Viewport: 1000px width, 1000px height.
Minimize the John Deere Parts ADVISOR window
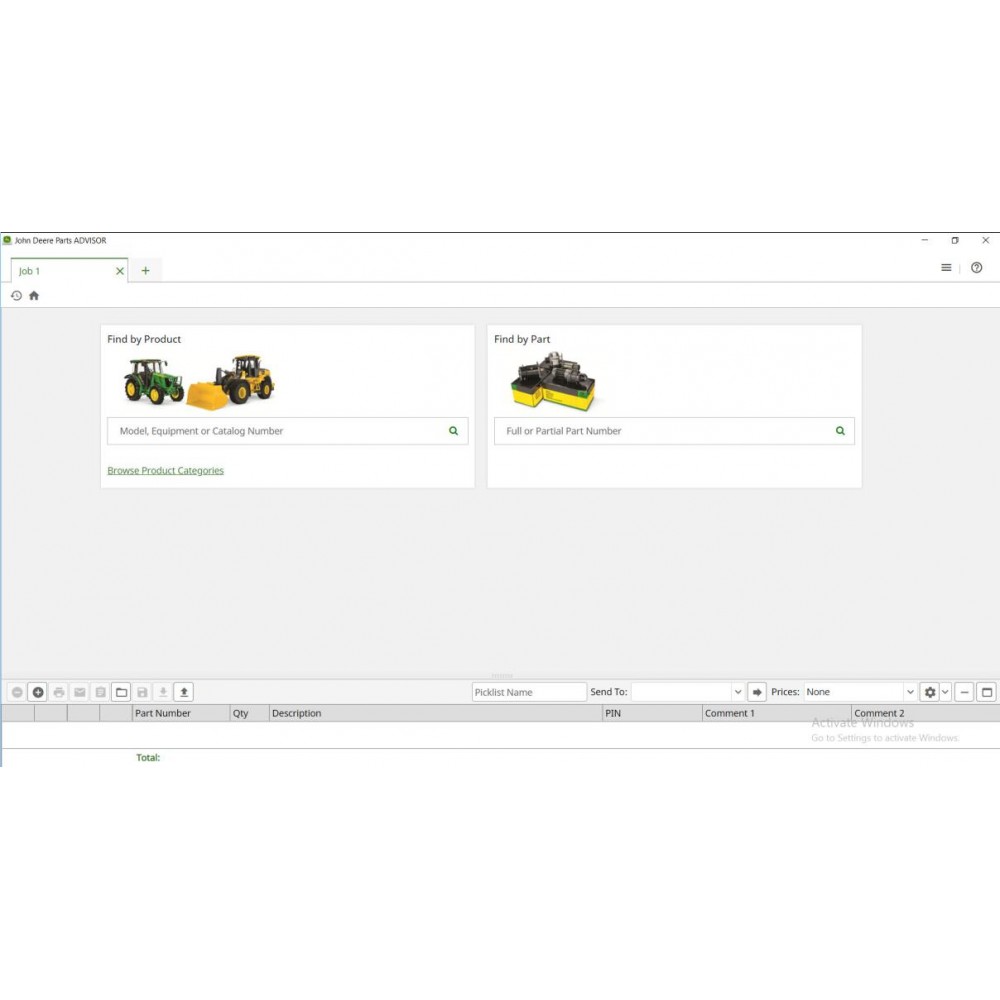point(925,240)
